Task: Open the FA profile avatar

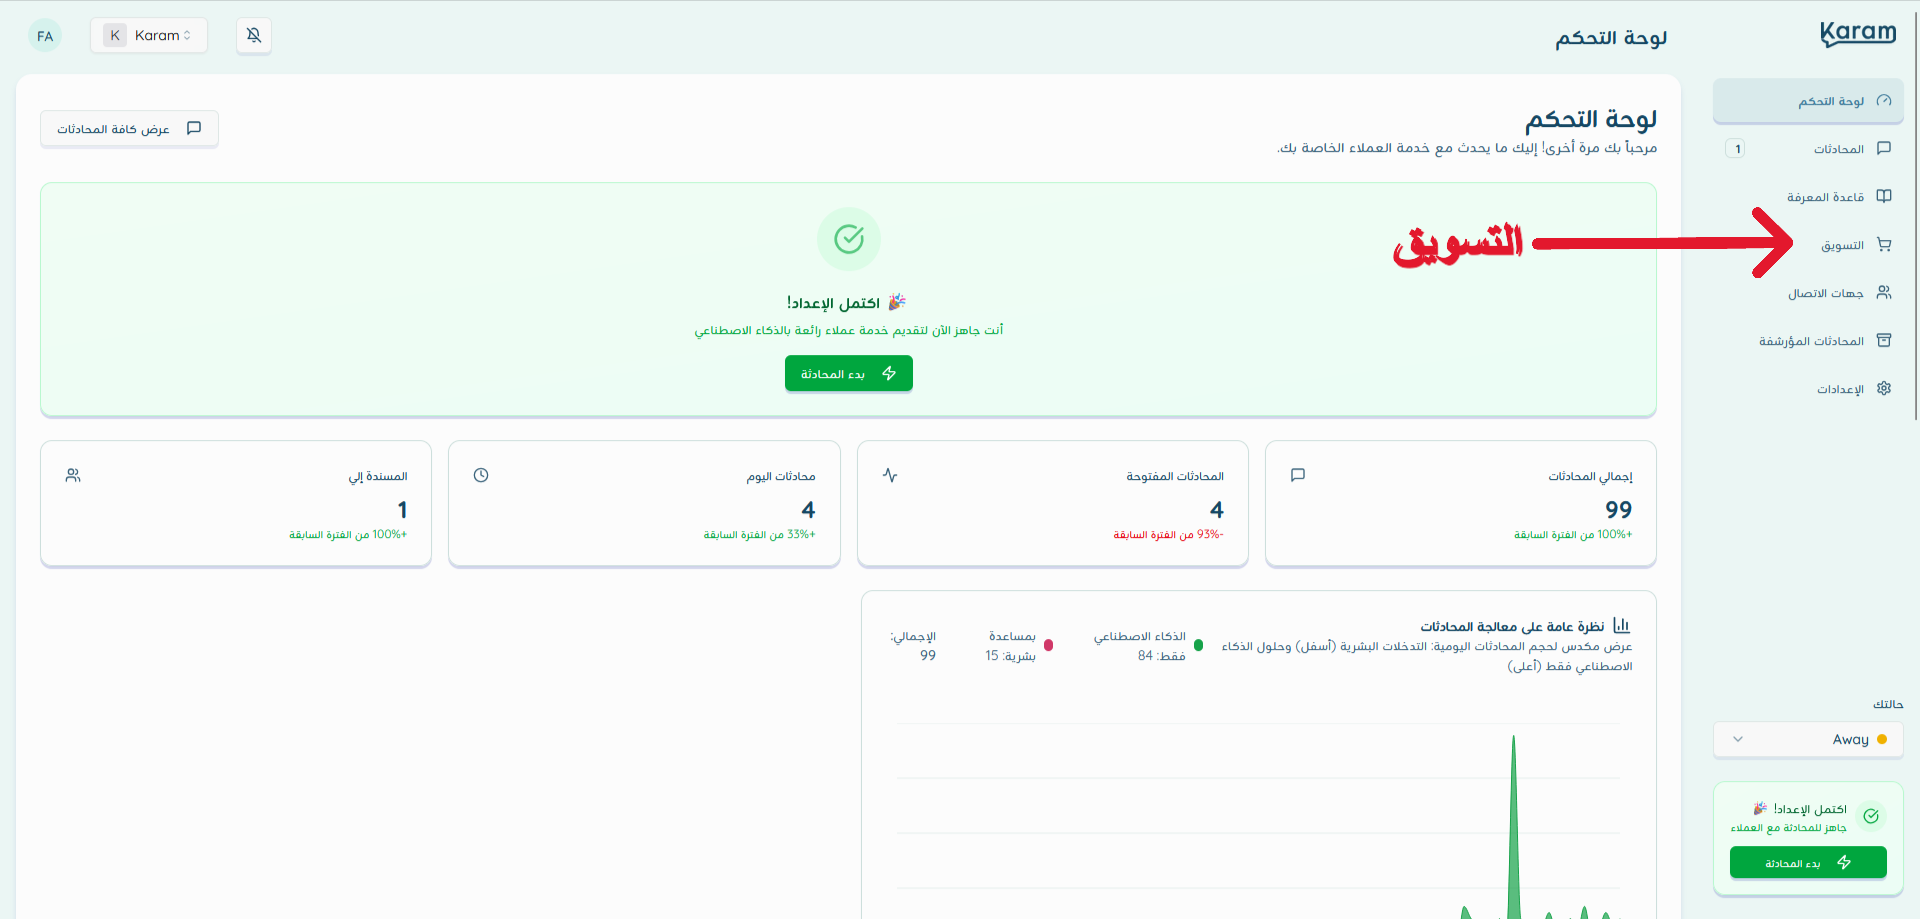Action: point(44,35)
